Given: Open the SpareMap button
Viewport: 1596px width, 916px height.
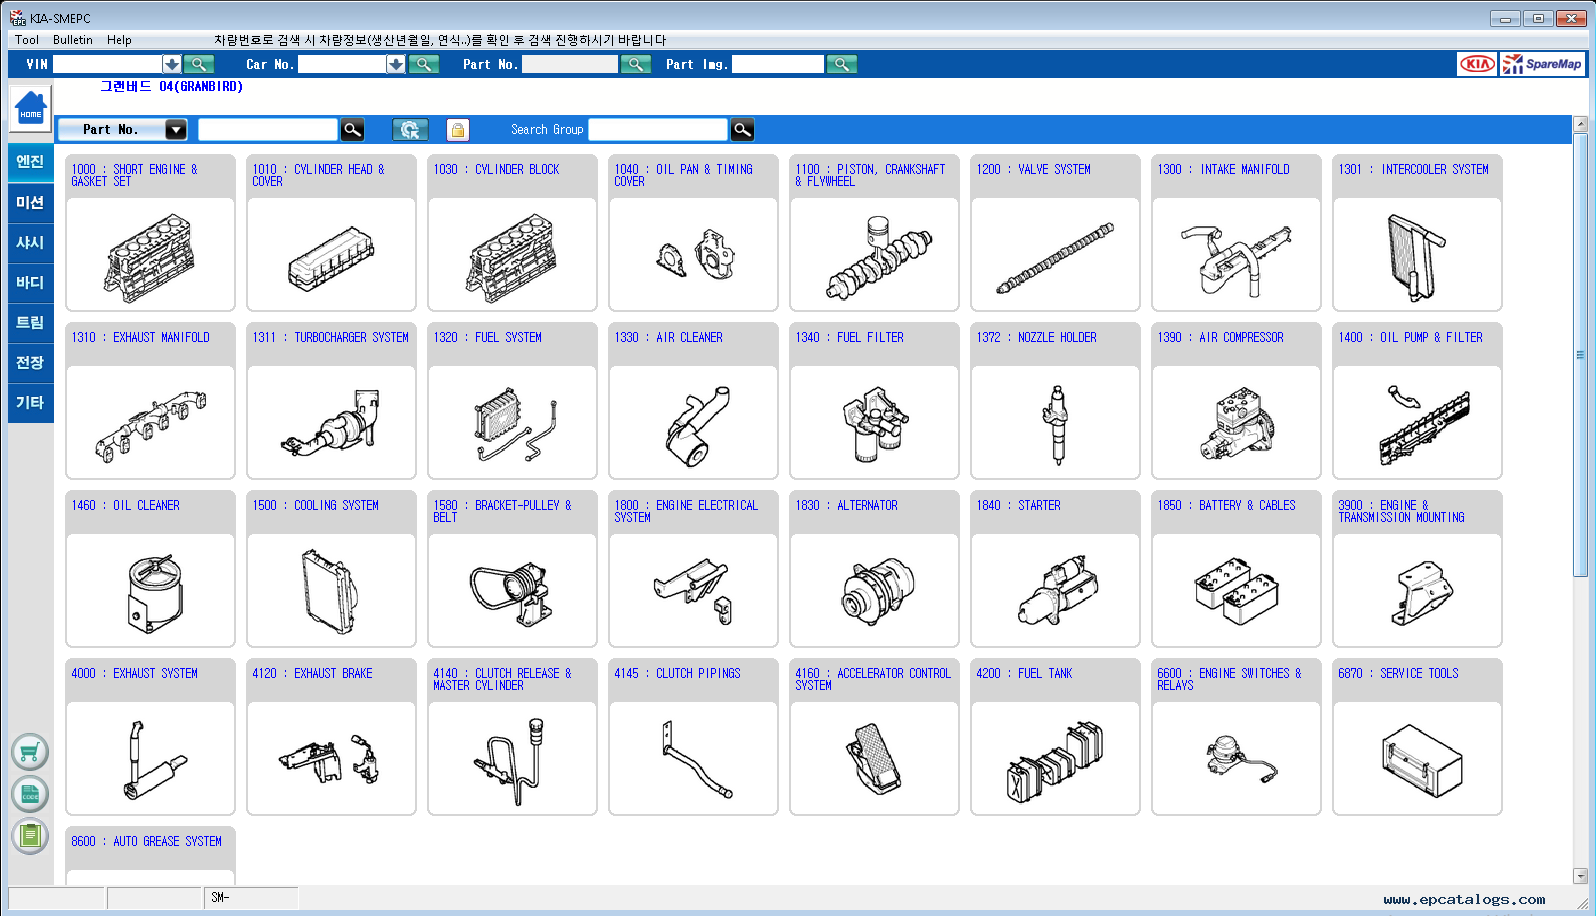Looking at the screenshot, I should pos(1543,64).
